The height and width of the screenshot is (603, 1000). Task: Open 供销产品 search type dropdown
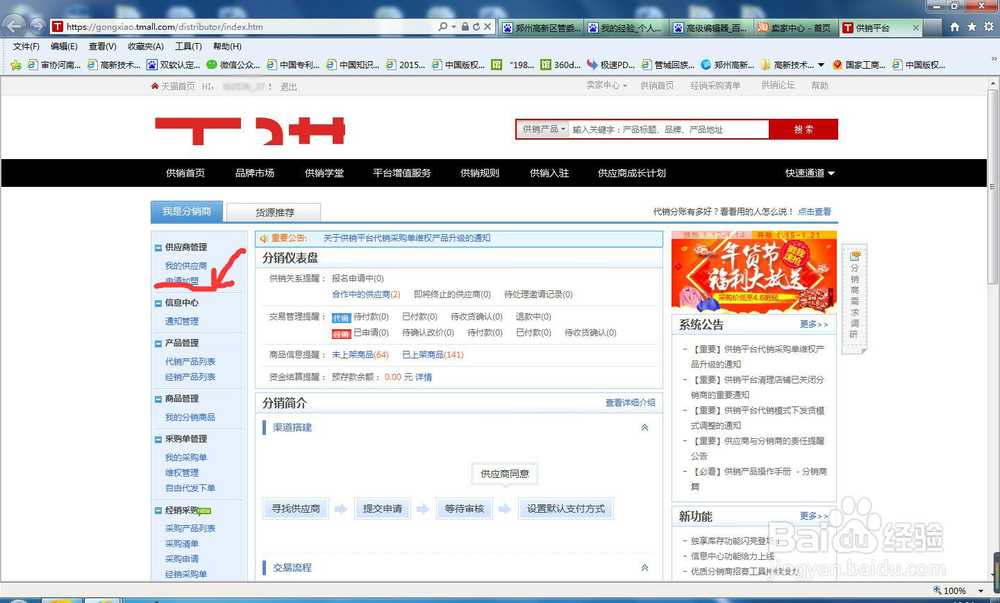point(543,129)
